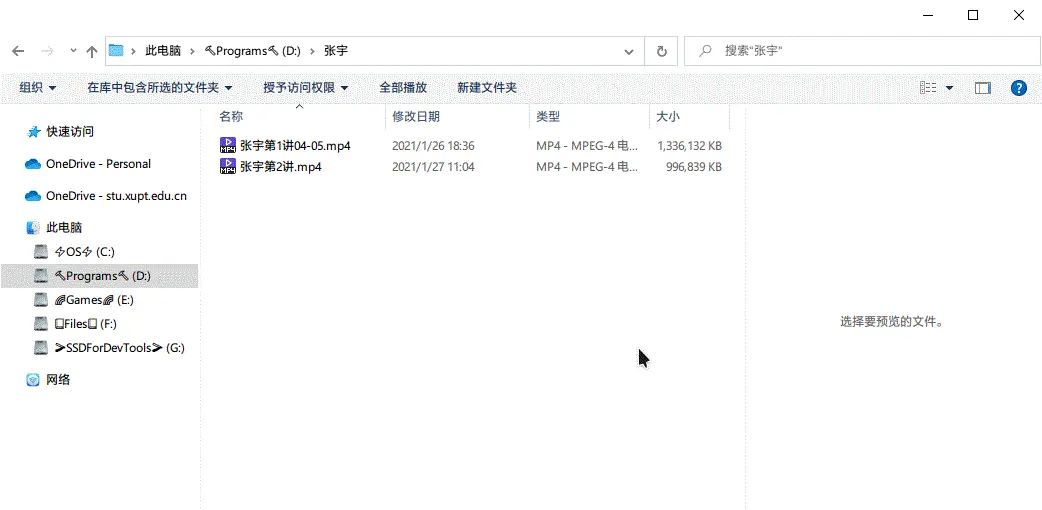
Task: Change the view layout icon
Action: pyautogui.click(x=928, y=88)
